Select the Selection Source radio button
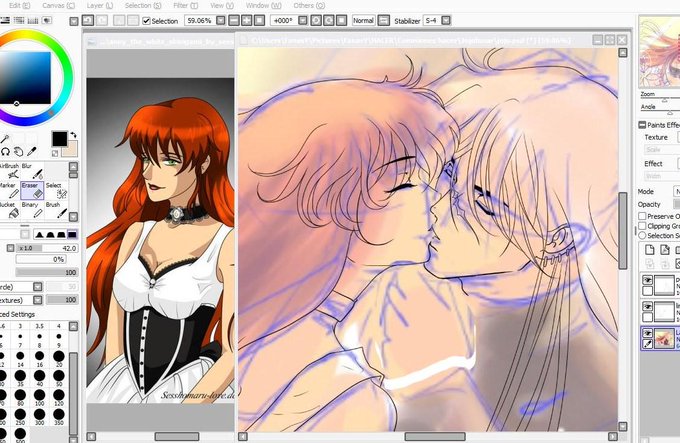This screenshot has height=443, width=680. pos(642,235)
